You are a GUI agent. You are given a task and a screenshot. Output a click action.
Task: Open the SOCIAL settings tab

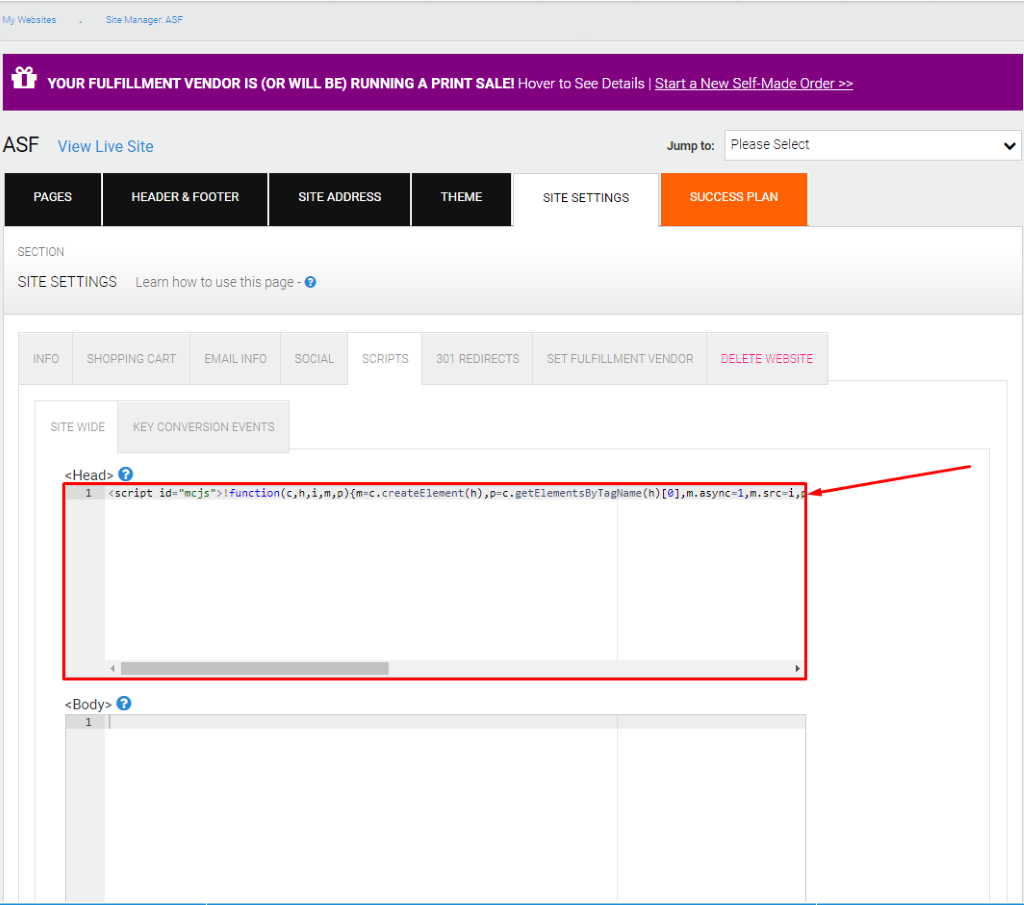tap(313, 358)
